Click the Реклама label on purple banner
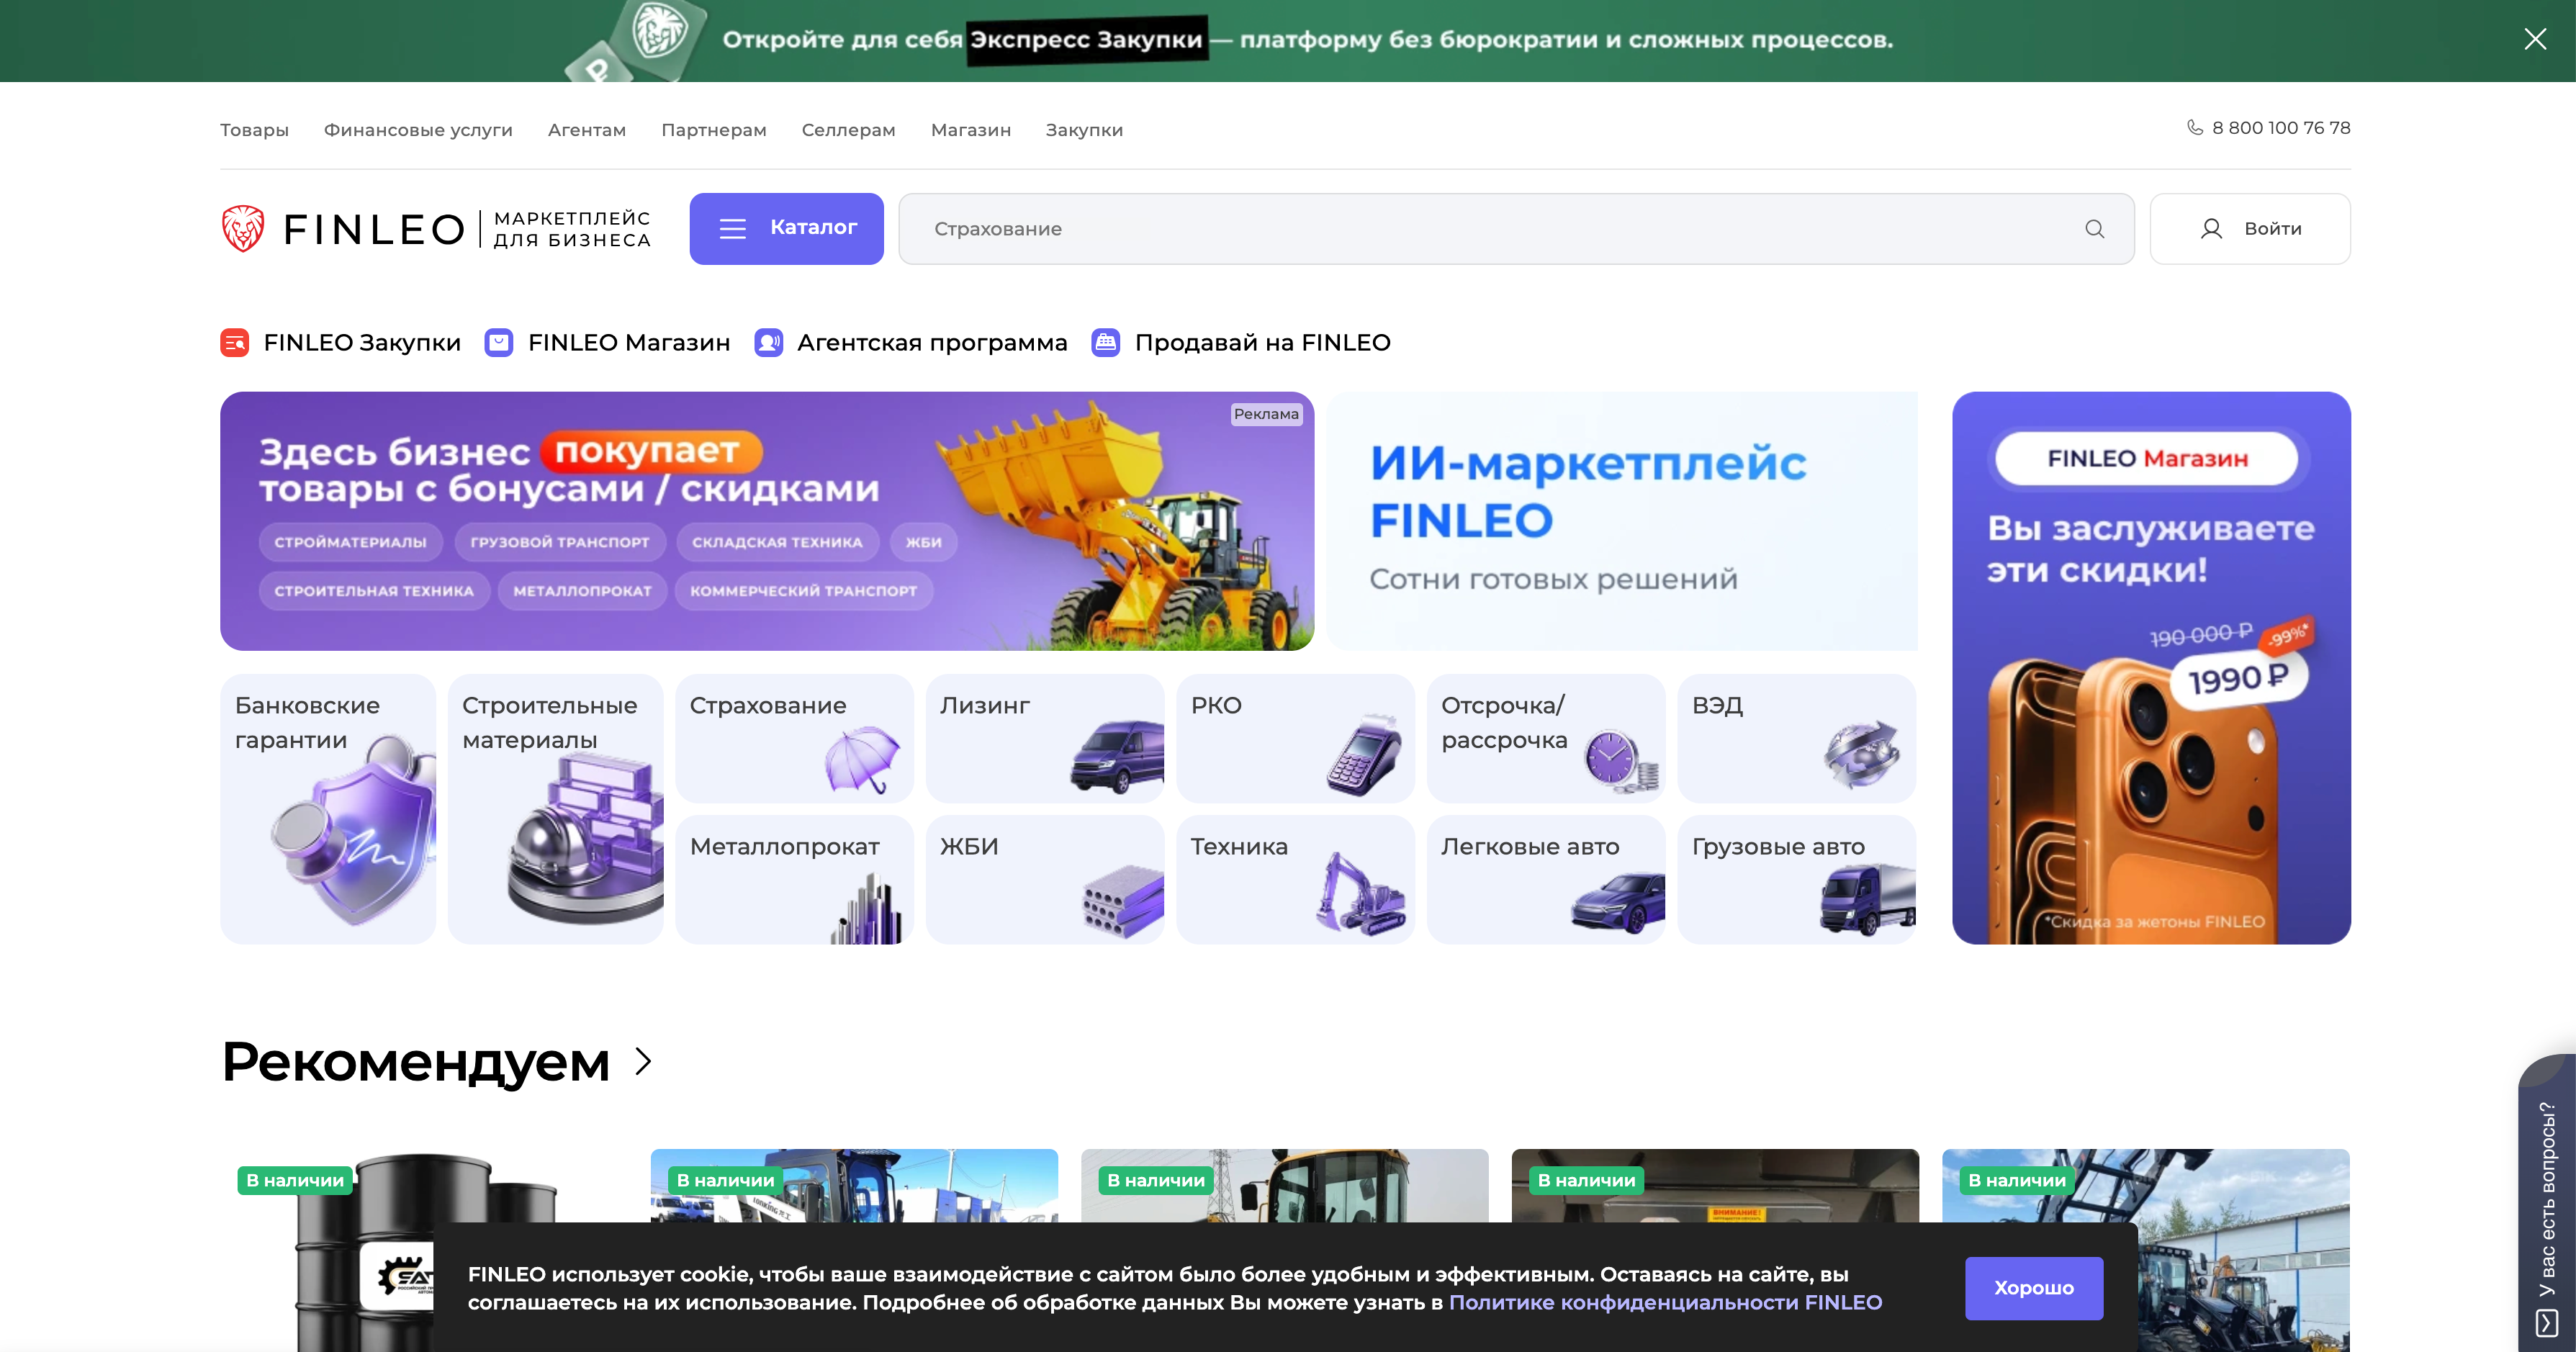The width and height of the screenshot is (2576, 1352). [x=1266, y=414]
